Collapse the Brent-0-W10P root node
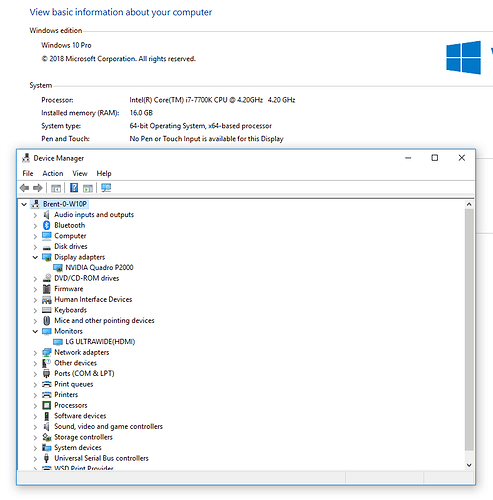The width and height of the screenshot is (493, 500). [24, 204]
